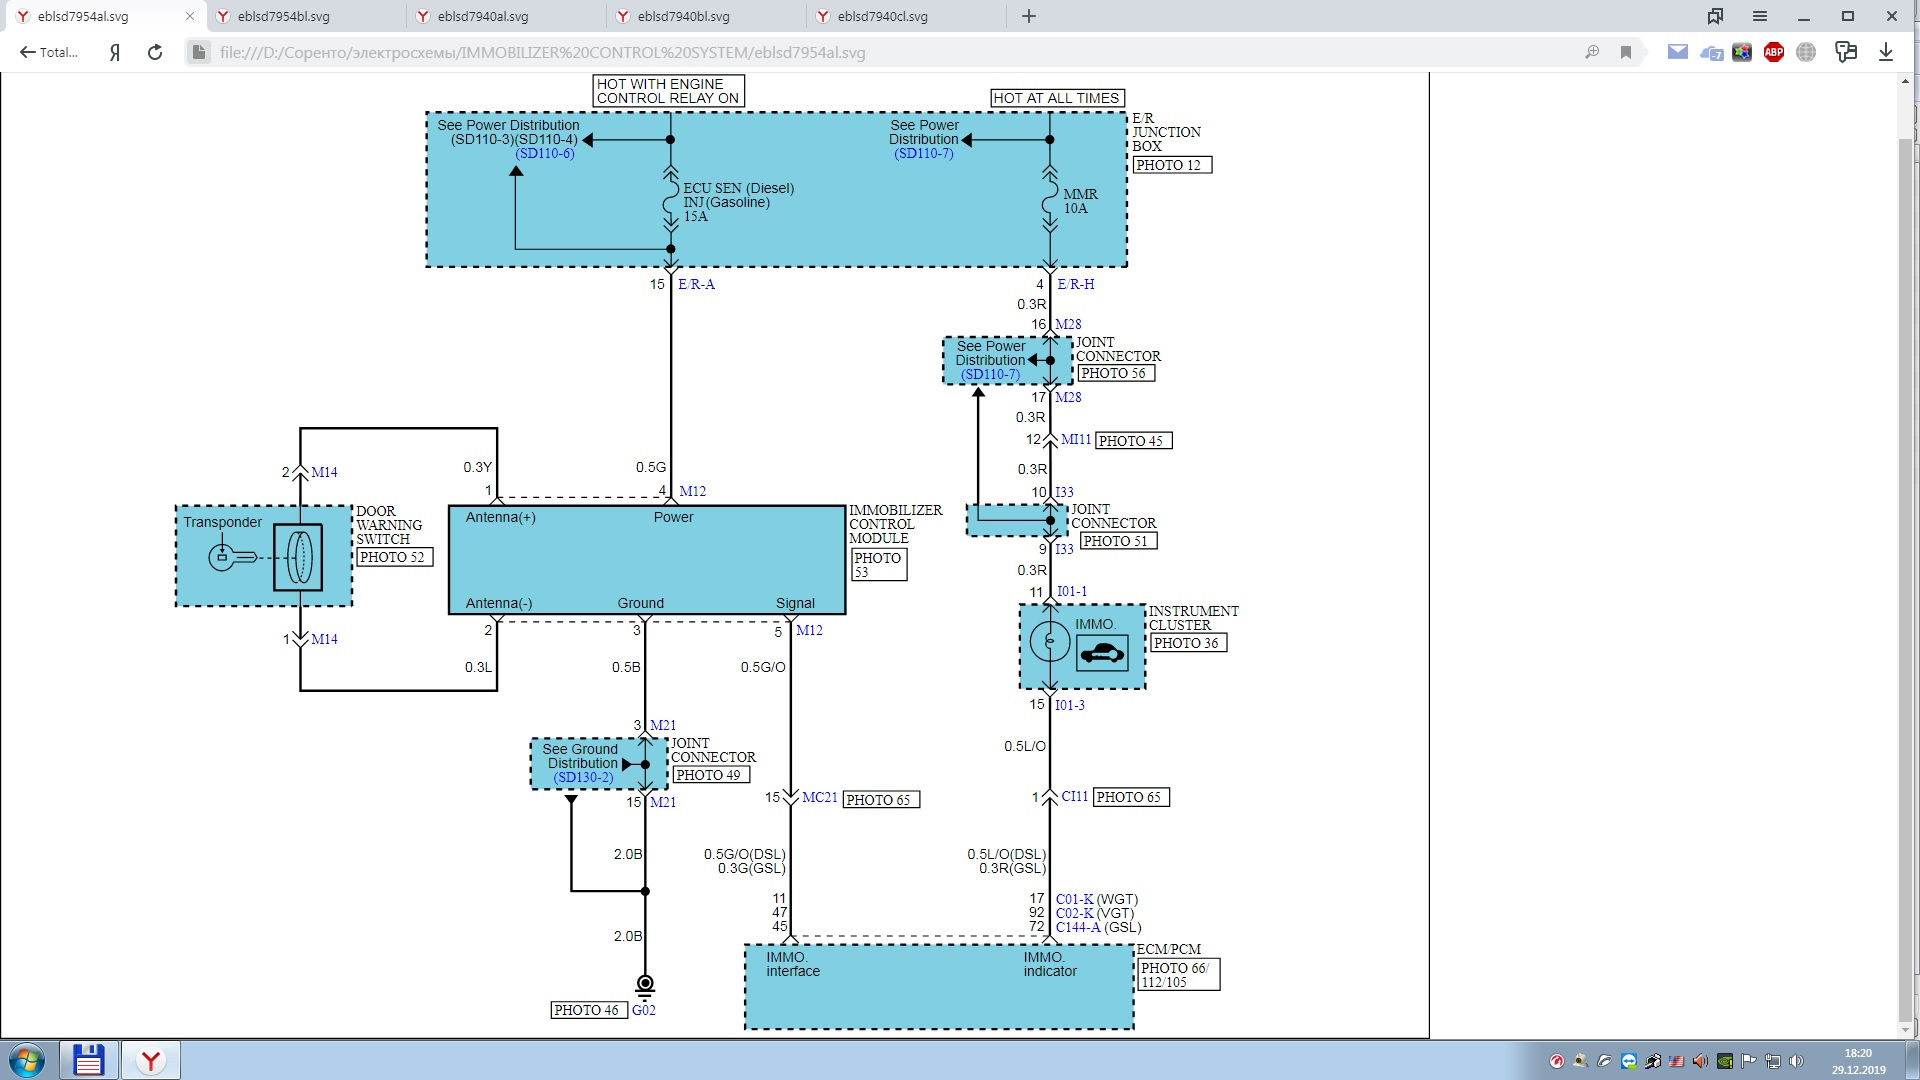1920x1080 pixels.
Task: Open the SD110-6 power distribution link
Action: pyautogui.click(x=545, y=154)
